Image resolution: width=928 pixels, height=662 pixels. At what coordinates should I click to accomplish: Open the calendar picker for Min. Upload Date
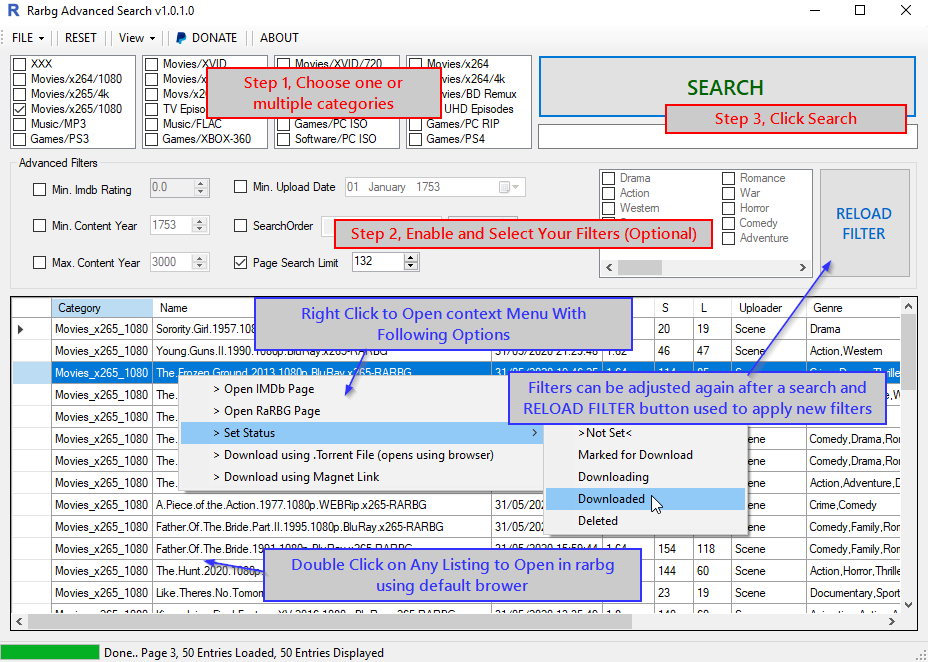pyautogui.click(x=509, y=187)
